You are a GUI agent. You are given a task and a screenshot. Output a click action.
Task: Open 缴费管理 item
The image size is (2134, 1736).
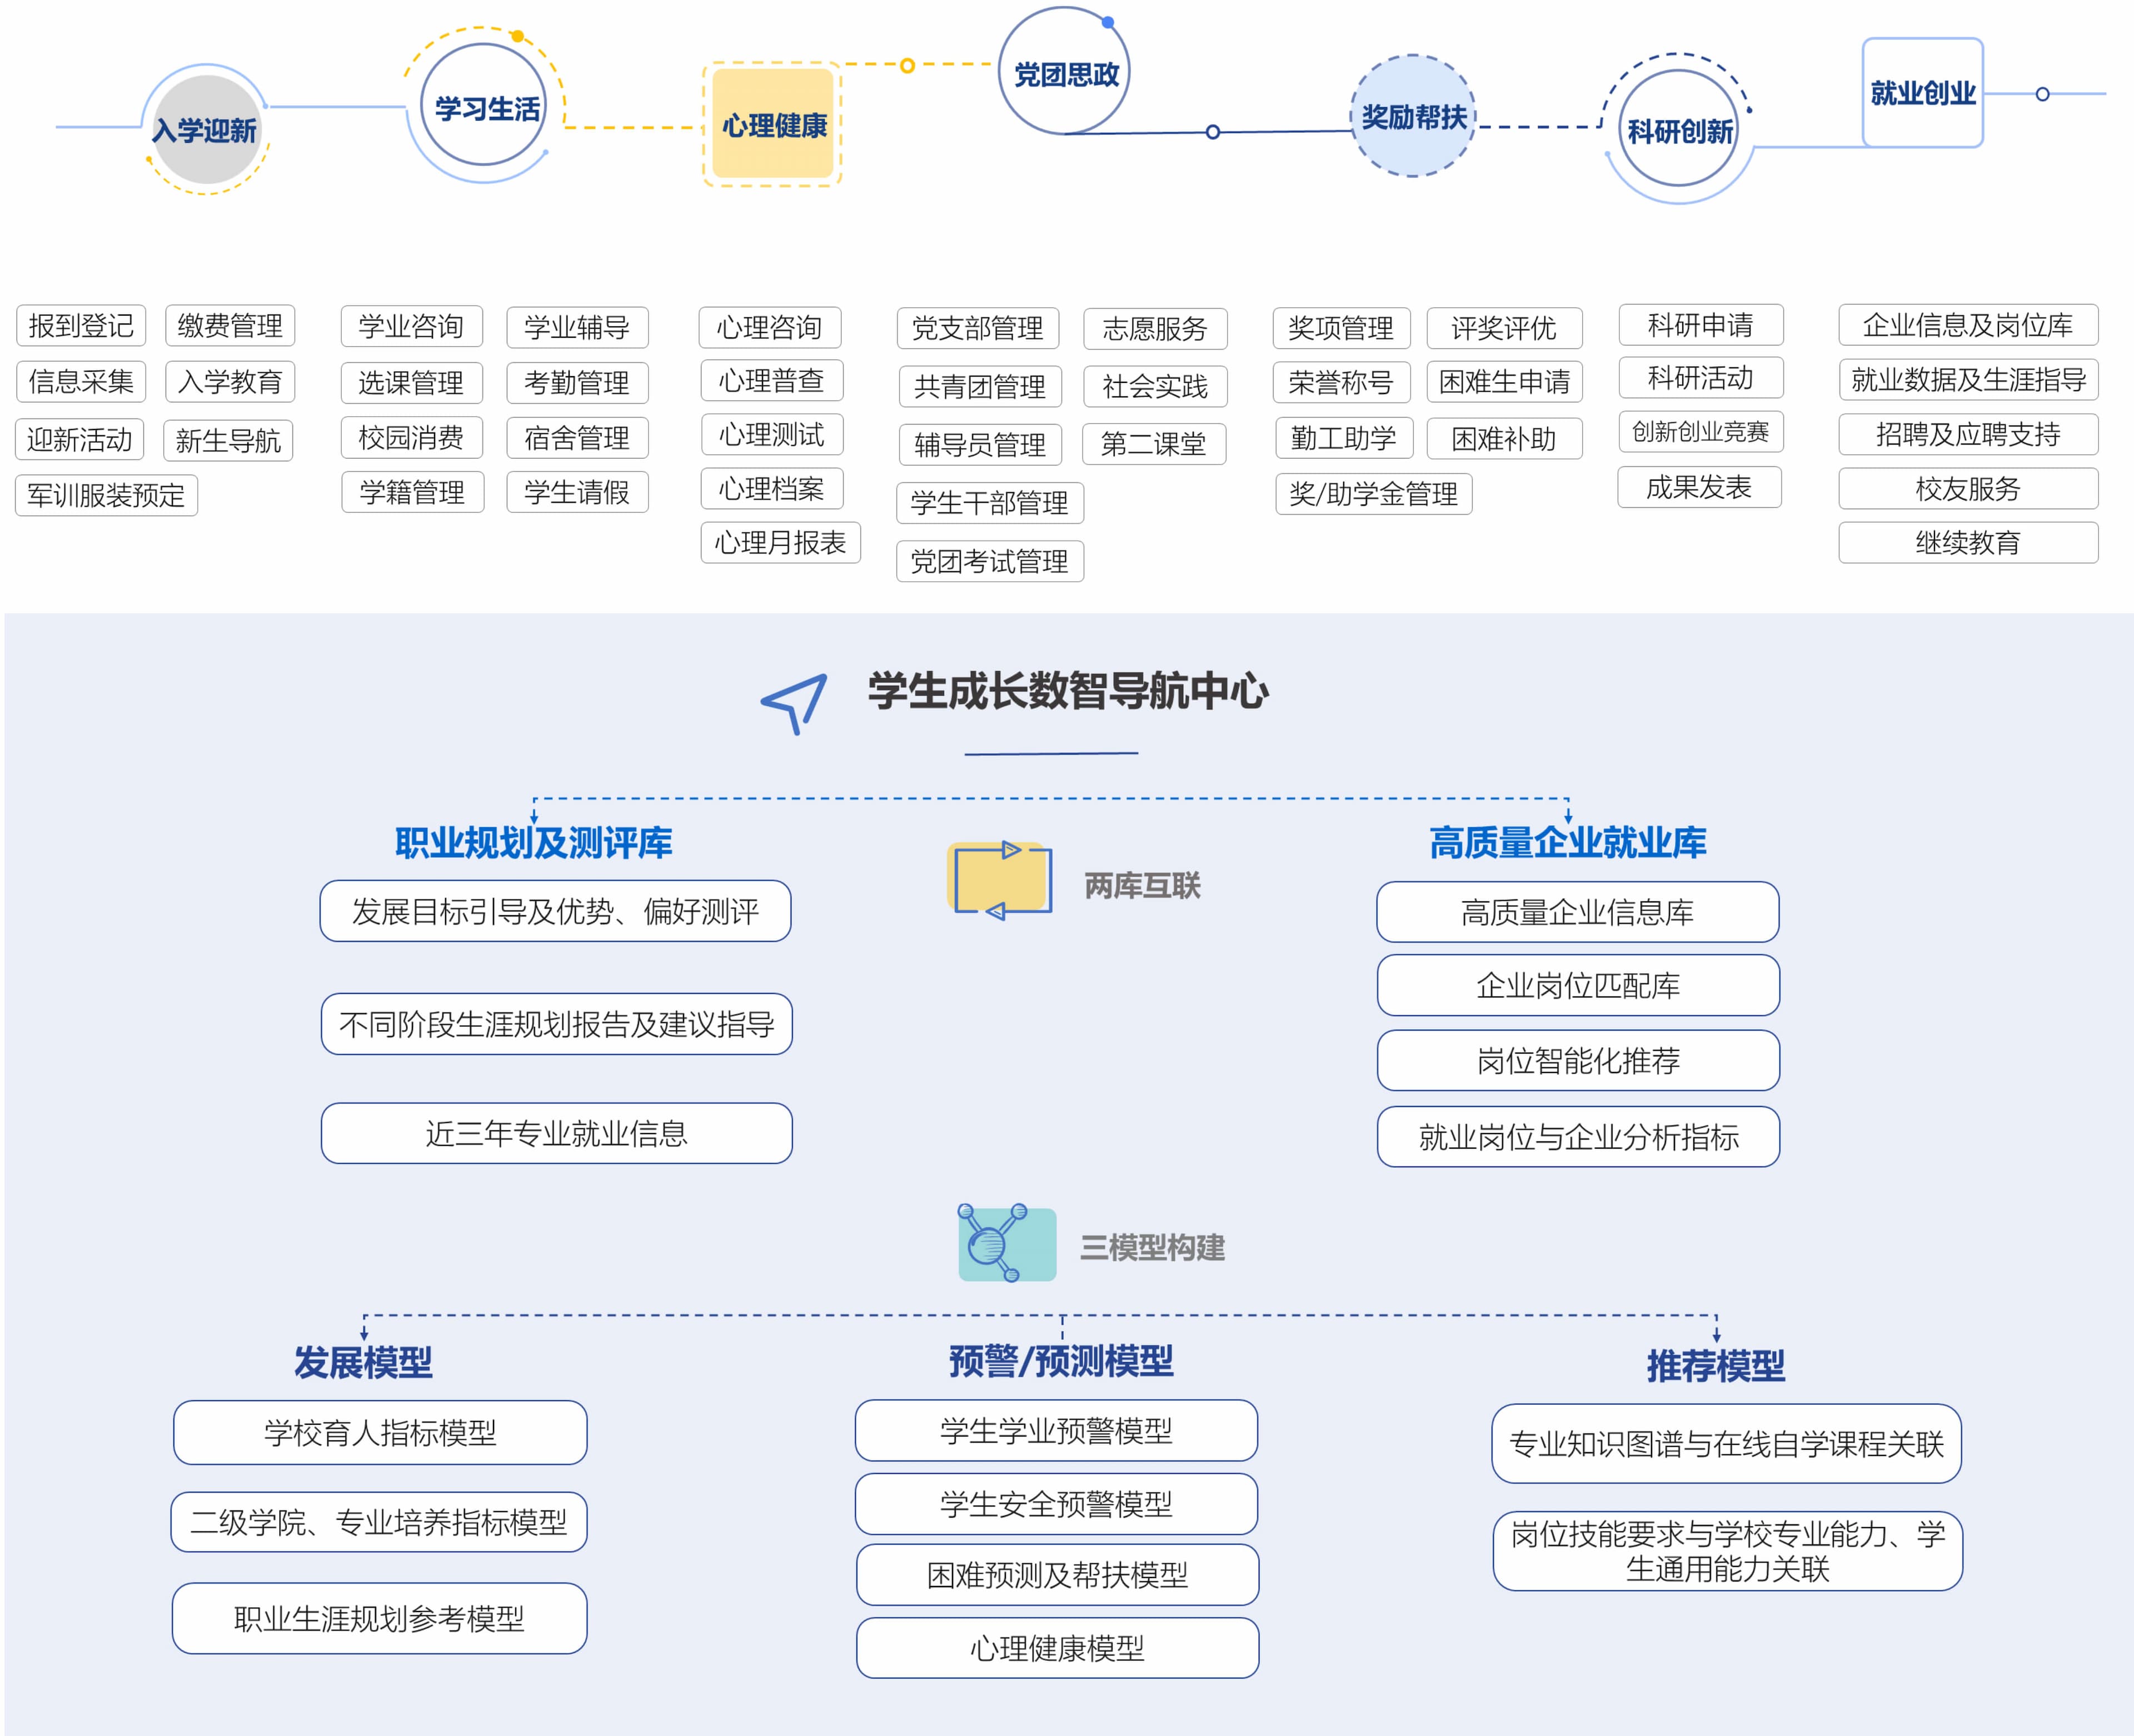tap(230, 326)
